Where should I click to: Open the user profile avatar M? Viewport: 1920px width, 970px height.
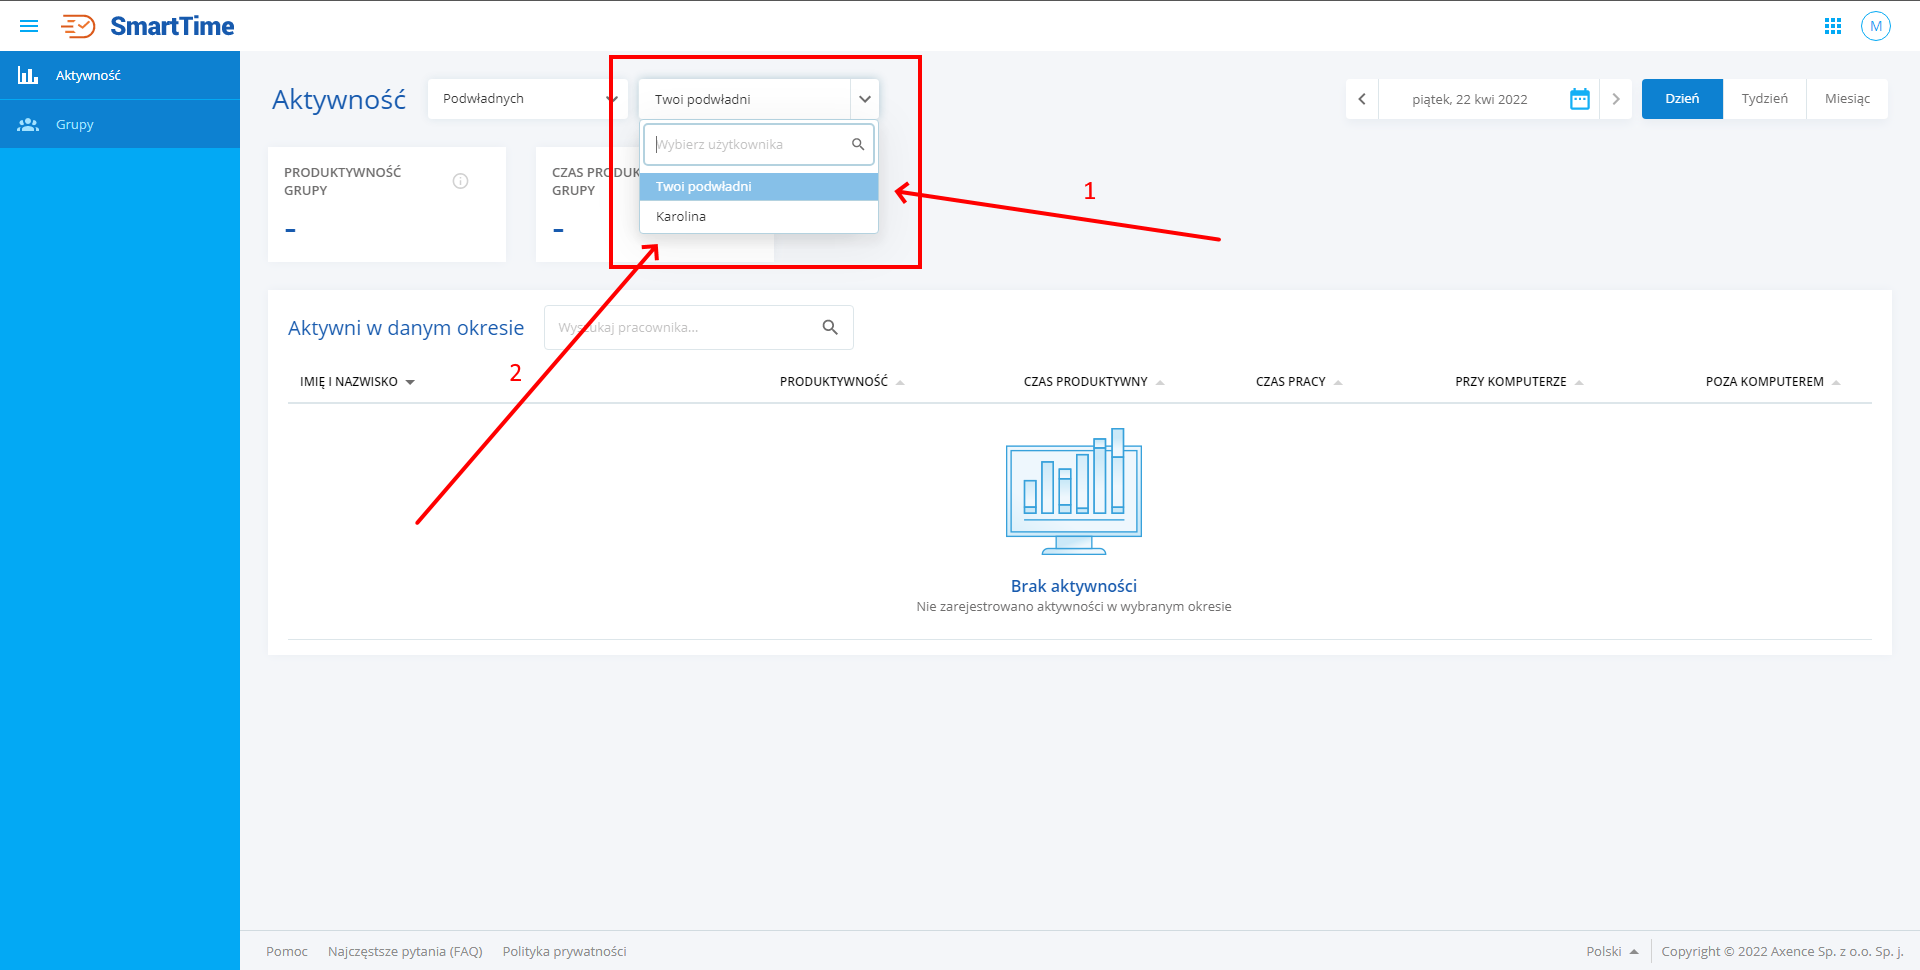[1875, 26]
